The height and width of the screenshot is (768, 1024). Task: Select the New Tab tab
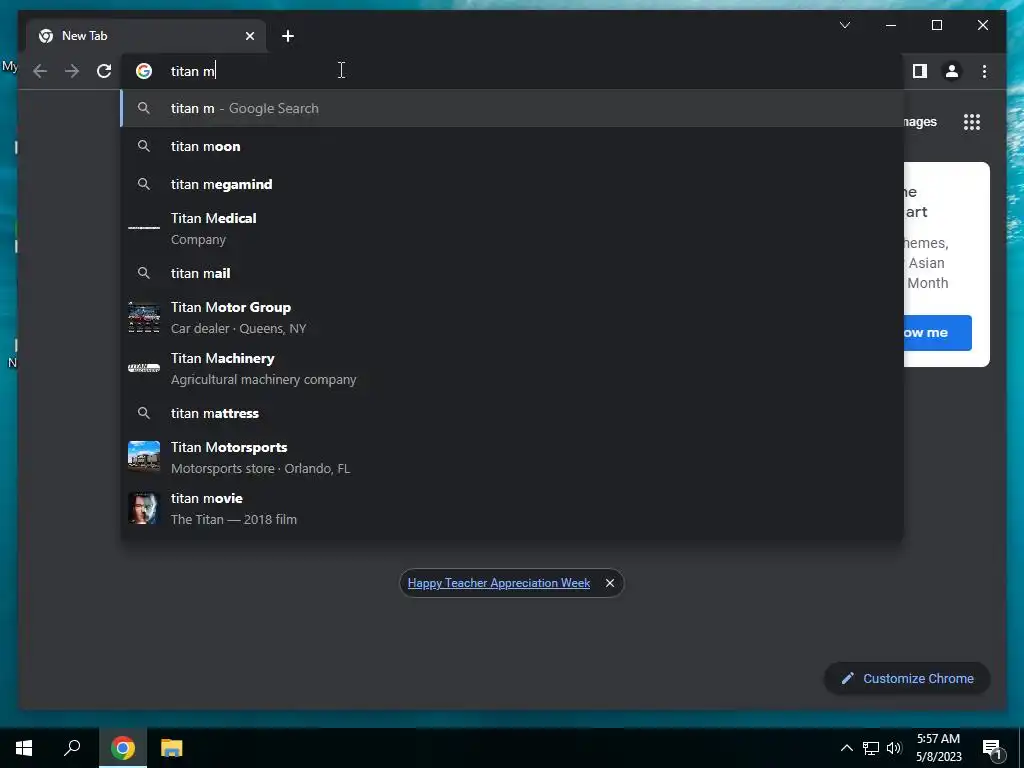pyautogui.click(x=146, y=36)
